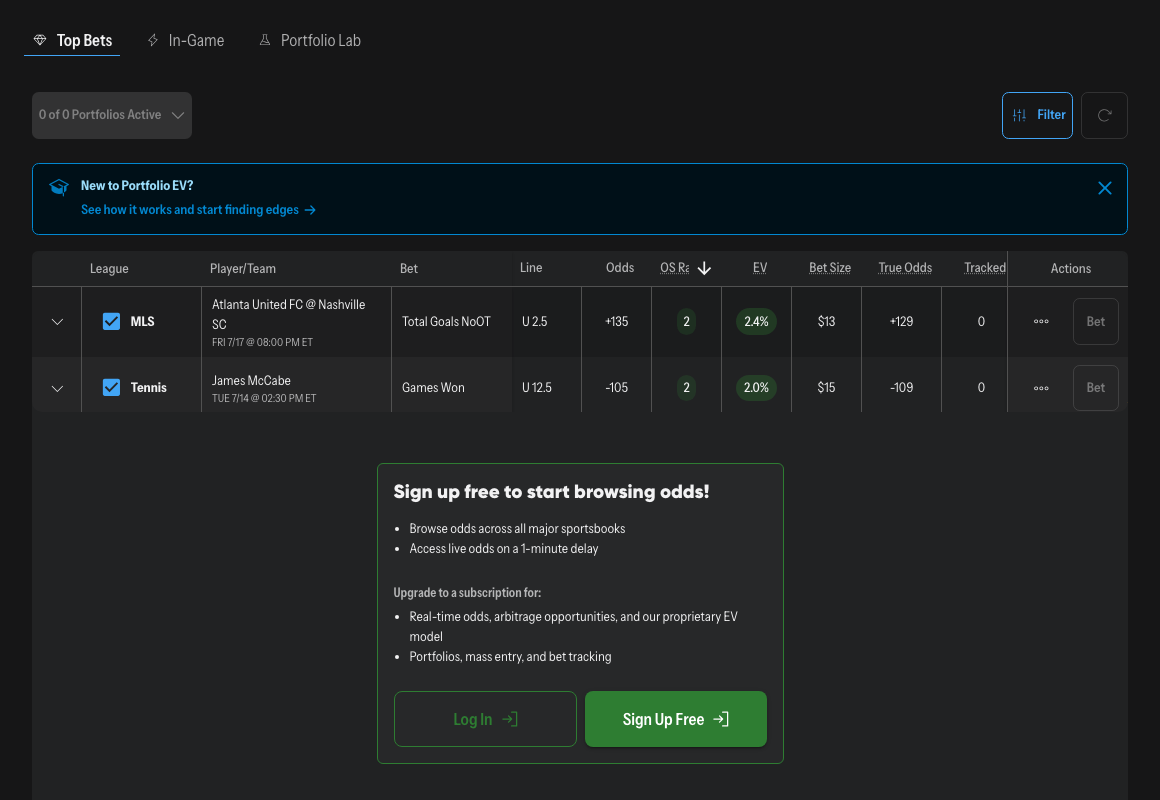Click the $15 bet size value
The image size is (1160, 800).
(826, 387)
